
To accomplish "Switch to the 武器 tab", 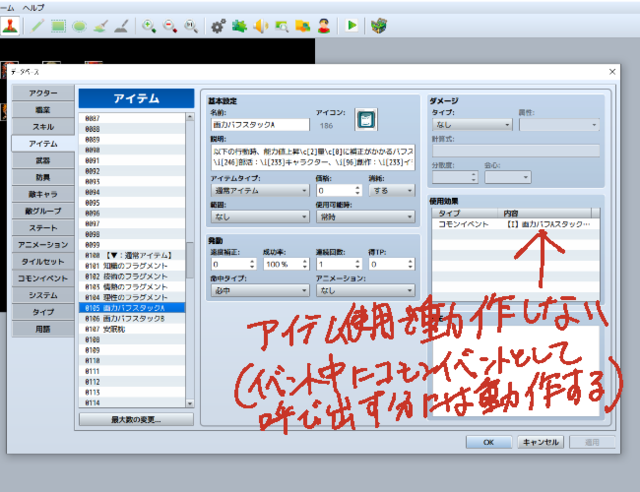I will pos(43,160).
